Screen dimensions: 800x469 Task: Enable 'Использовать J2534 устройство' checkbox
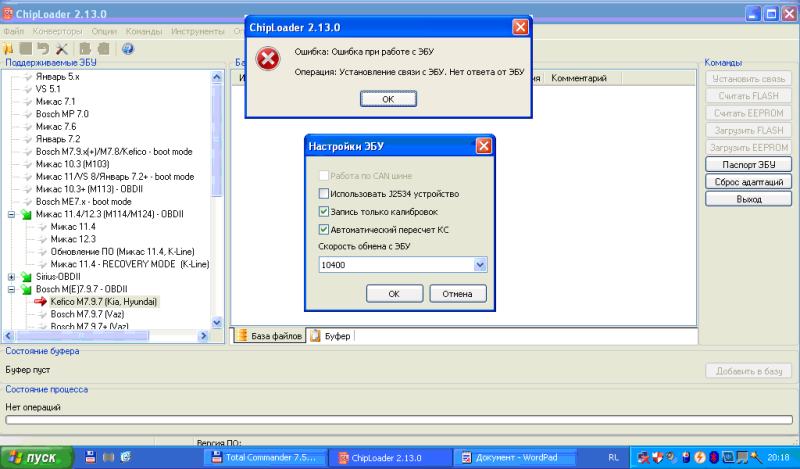click(323, 193)
